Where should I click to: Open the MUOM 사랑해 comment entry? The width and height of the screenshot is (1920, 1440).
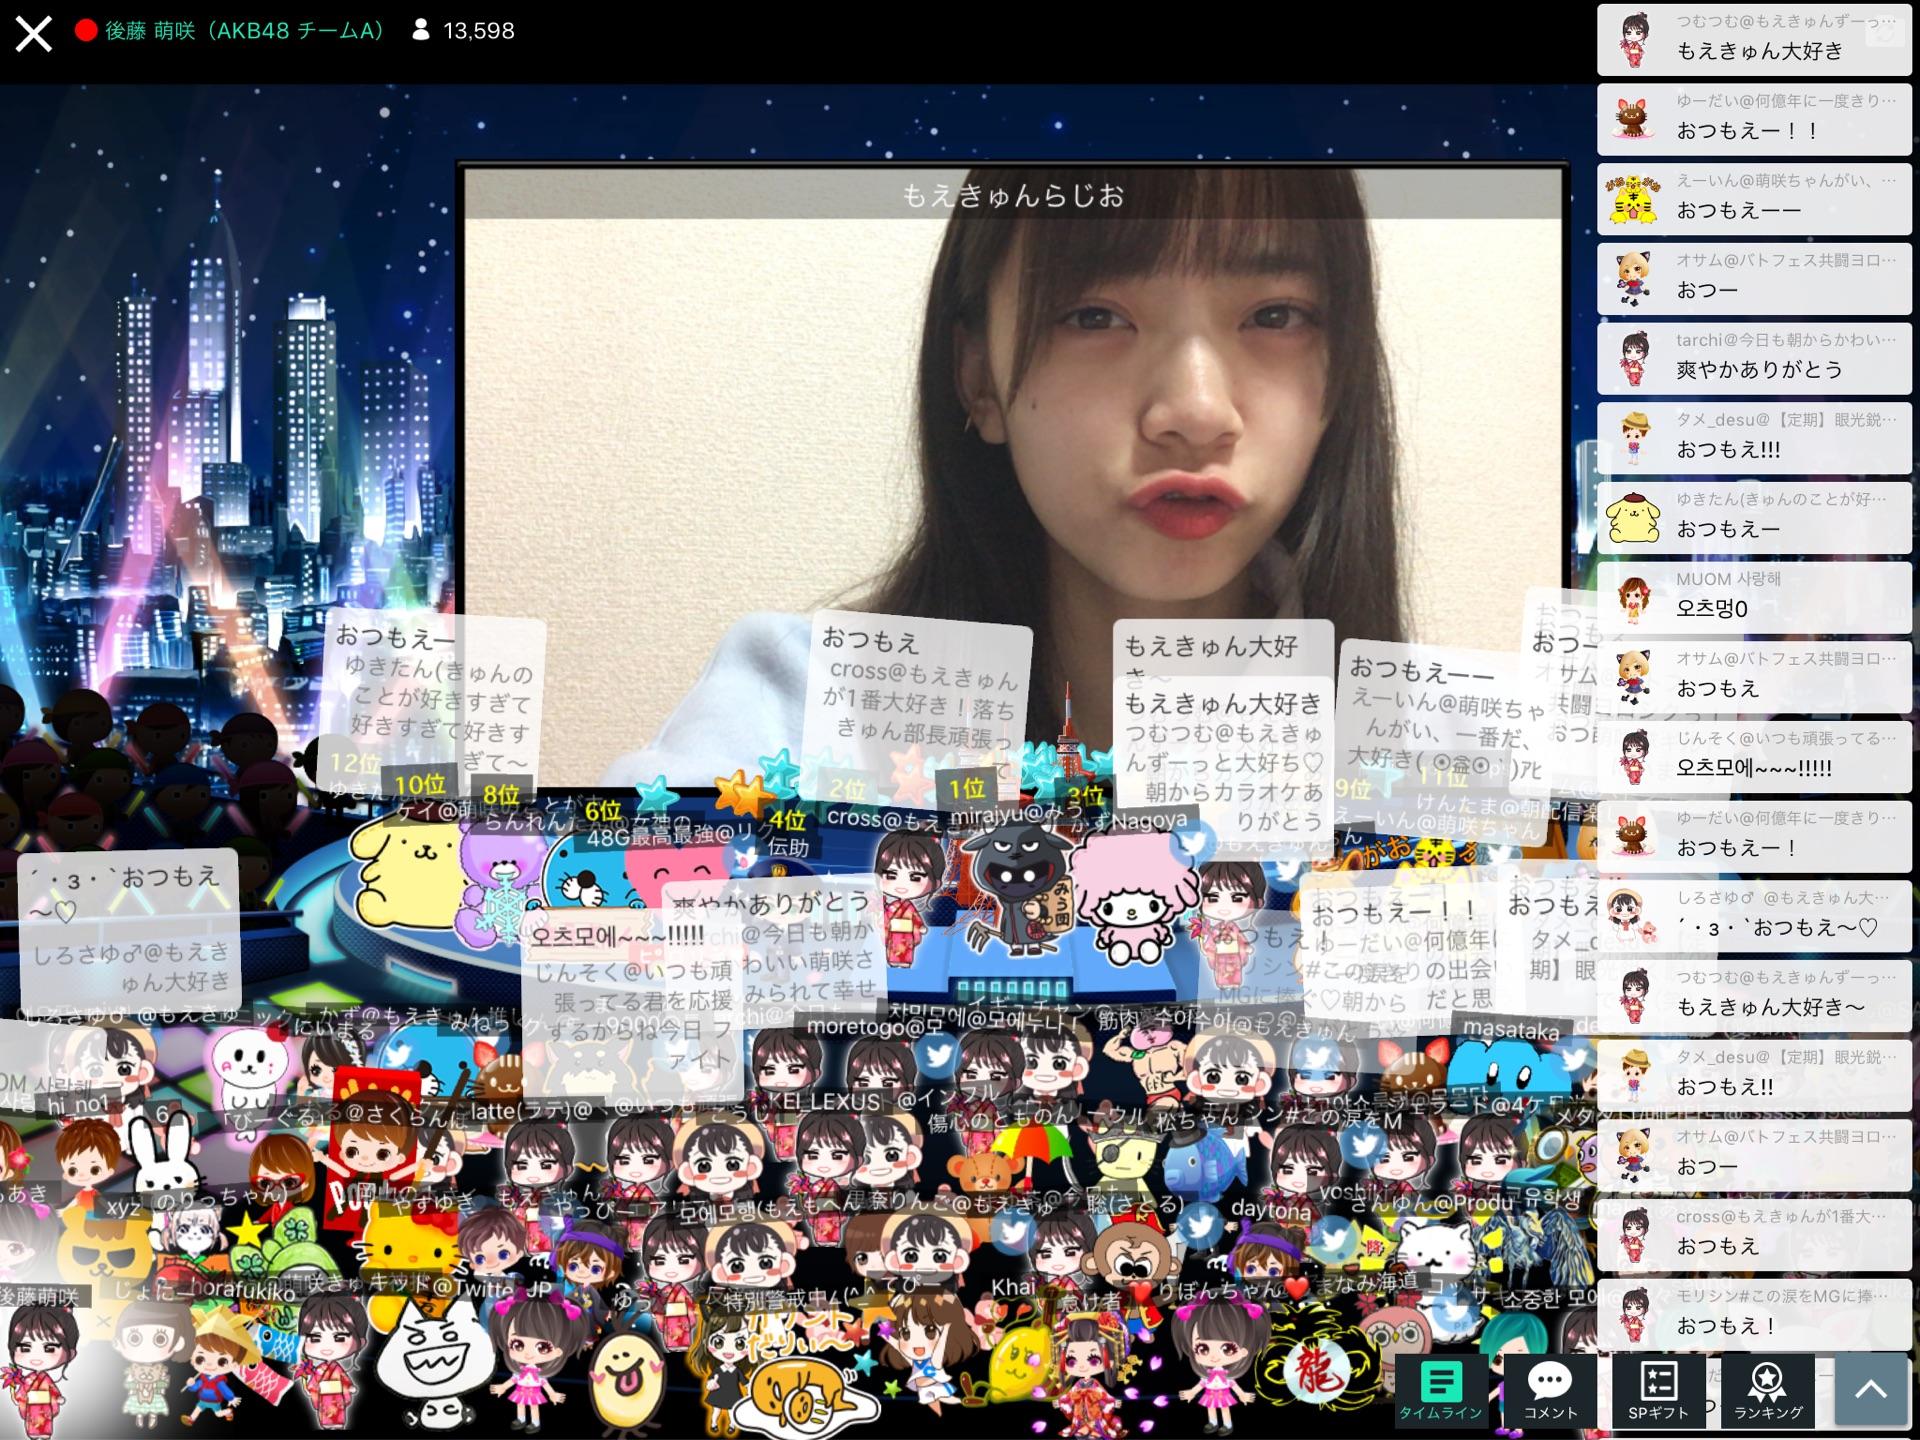click(x=1754, y=597)
